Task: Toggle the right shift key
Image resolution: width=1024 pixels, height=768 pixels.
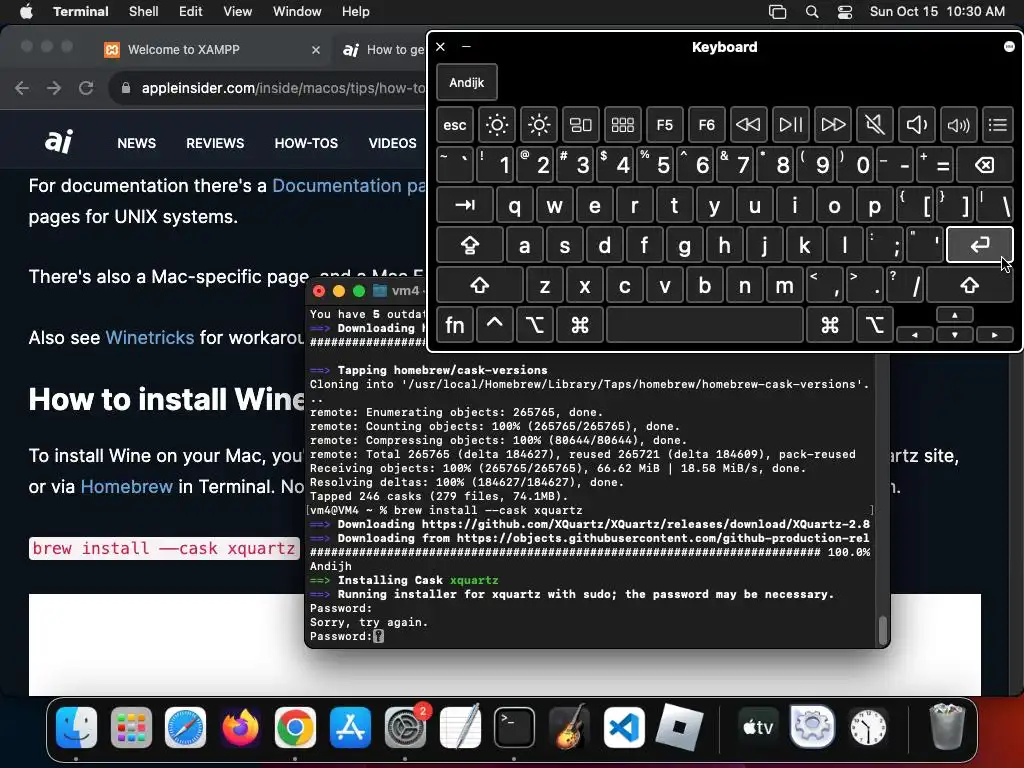Action: 970,286
